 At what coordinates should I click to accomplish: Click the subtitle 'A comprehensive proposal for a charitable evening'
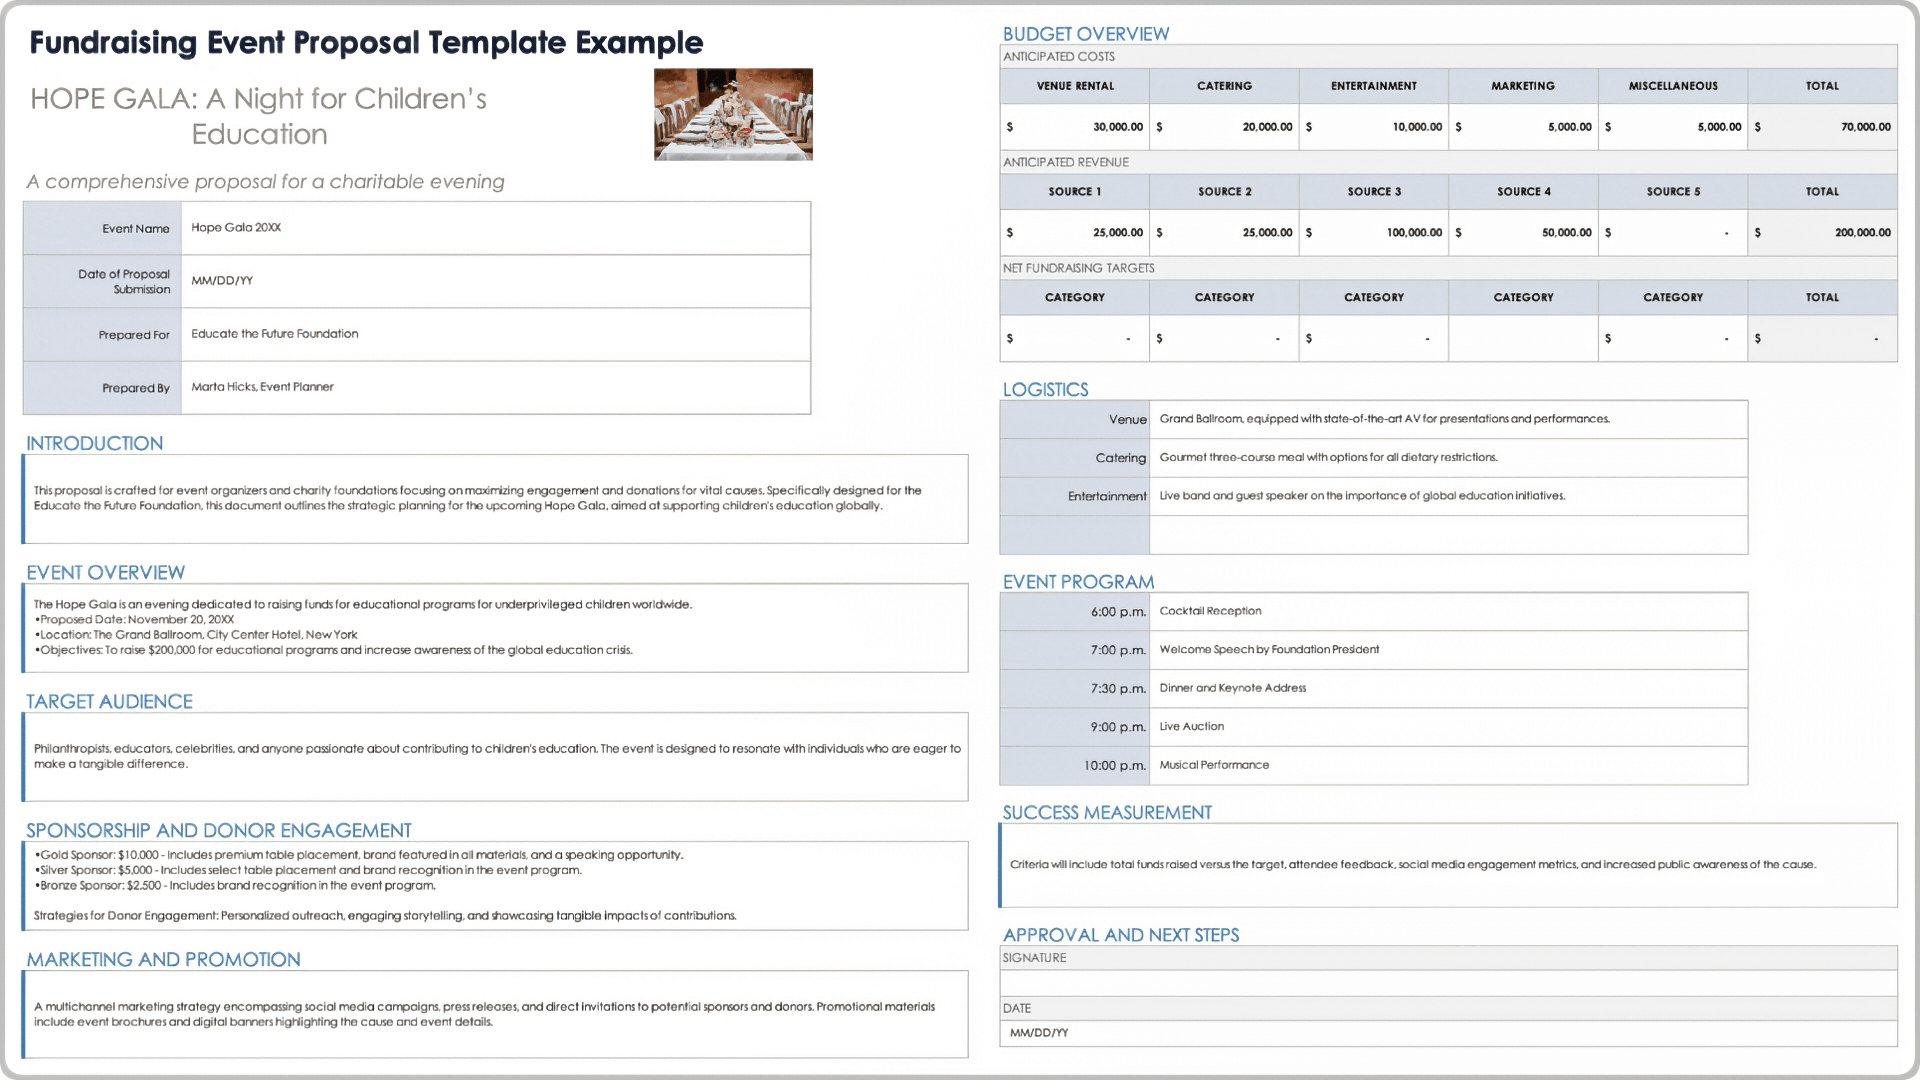coord(265,181)
